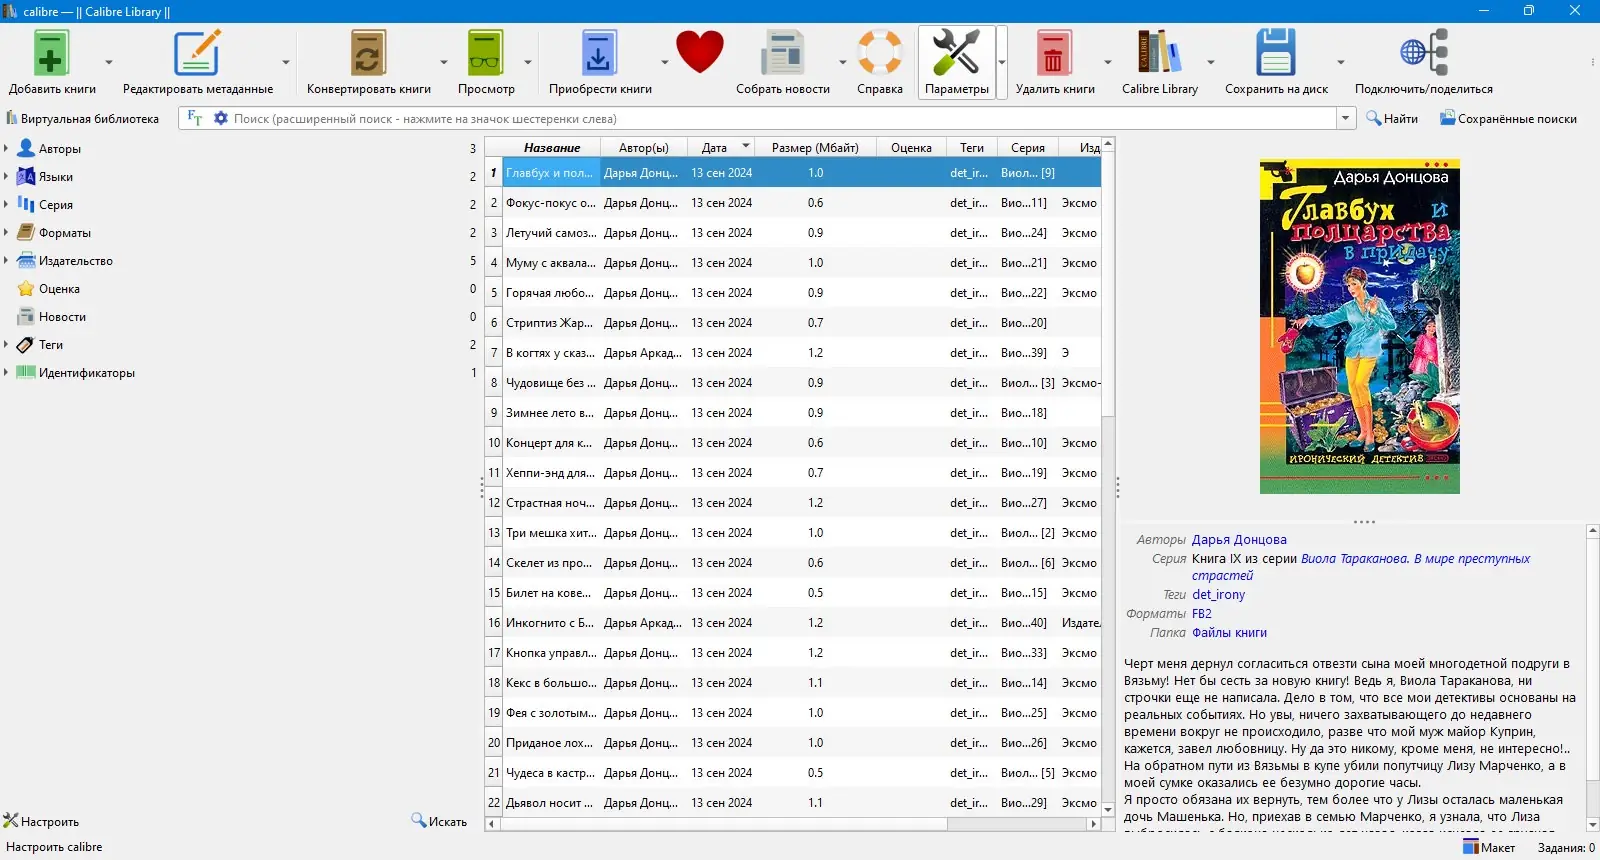
Task: Open book with Просмотр viewer
Action: (x=486, y=53)
